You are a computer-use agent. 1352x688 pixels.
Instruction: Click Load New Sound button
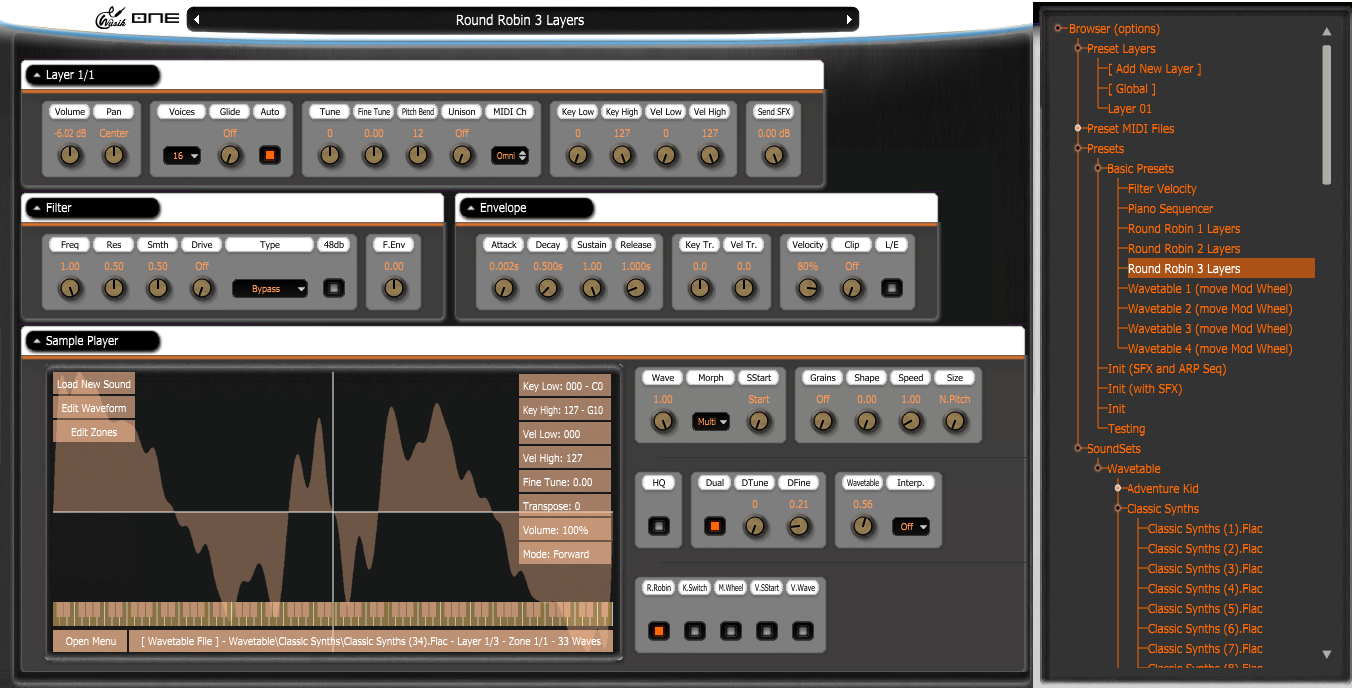coord(93,384)
